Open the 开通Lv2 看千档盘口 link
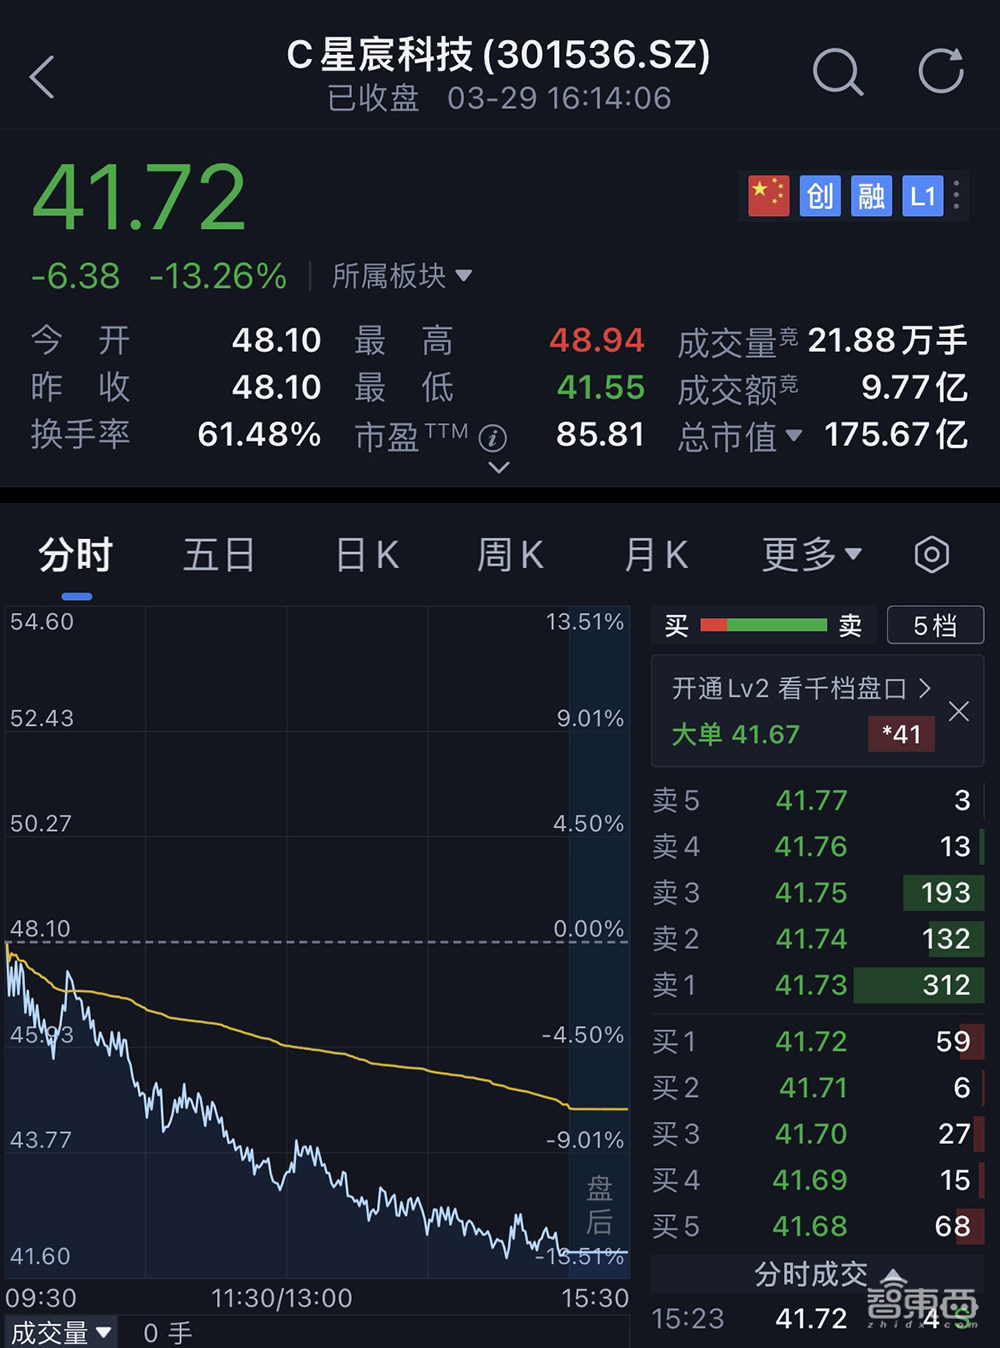The image size is (1000, 1348). [800, 688]
